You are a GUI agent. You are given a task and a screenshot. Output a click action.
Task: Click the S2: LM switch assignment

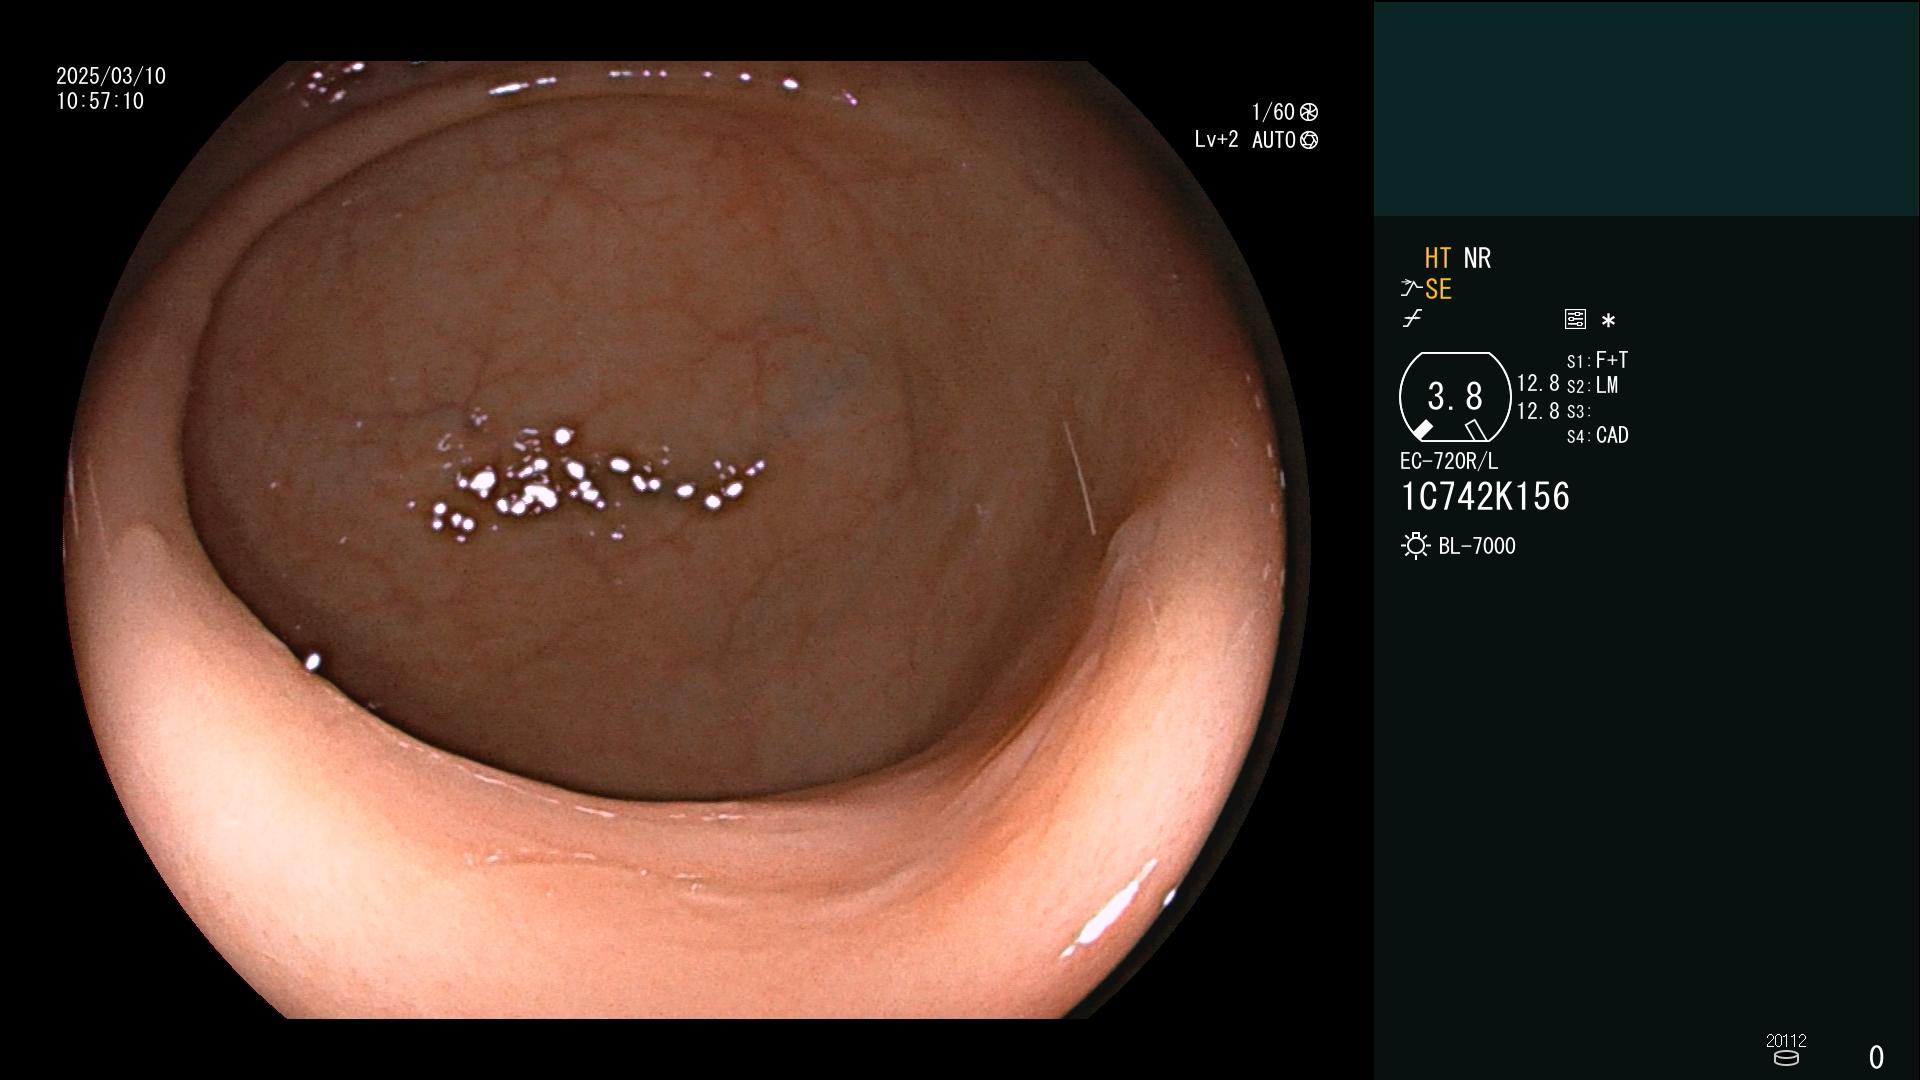[1592, 386]
